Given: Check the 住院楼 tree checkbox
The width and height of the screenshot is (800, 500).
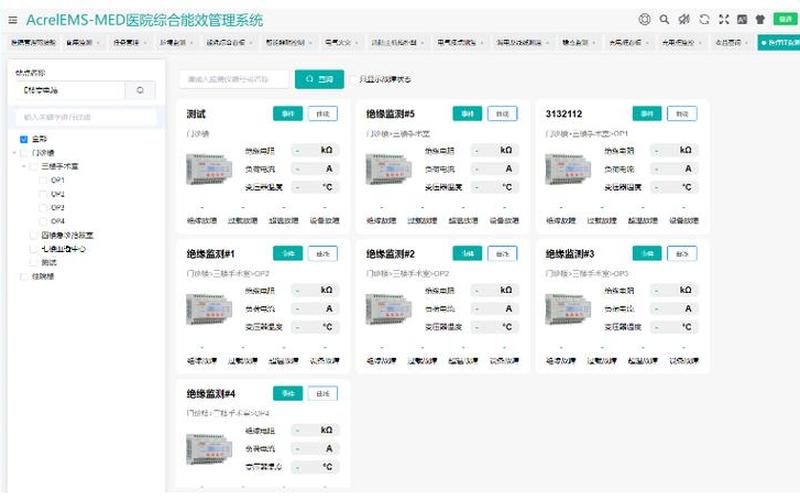Looking at the screenshot, I should (x=23, y=277).
